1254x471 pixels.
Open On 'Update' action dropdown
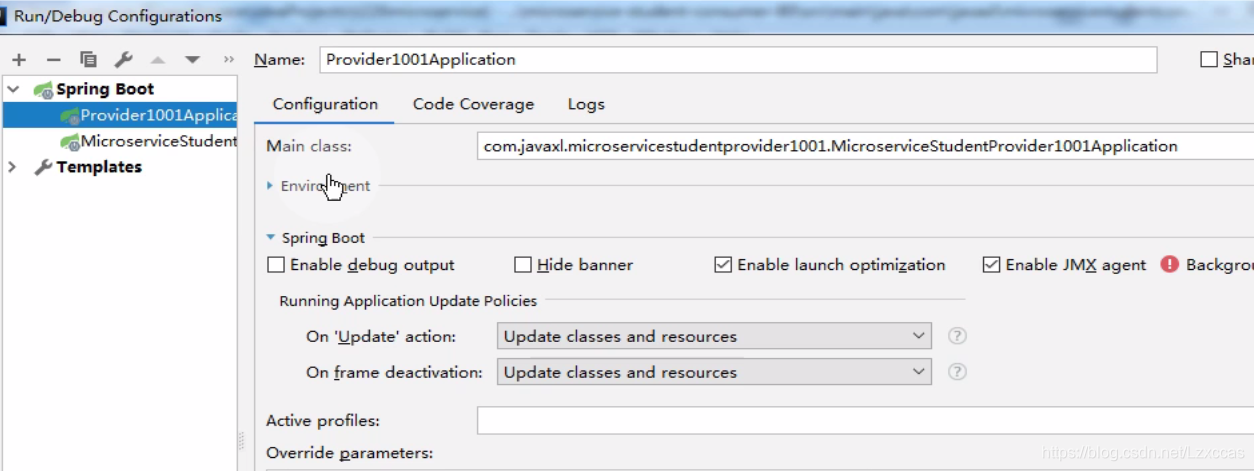[714, 336]
